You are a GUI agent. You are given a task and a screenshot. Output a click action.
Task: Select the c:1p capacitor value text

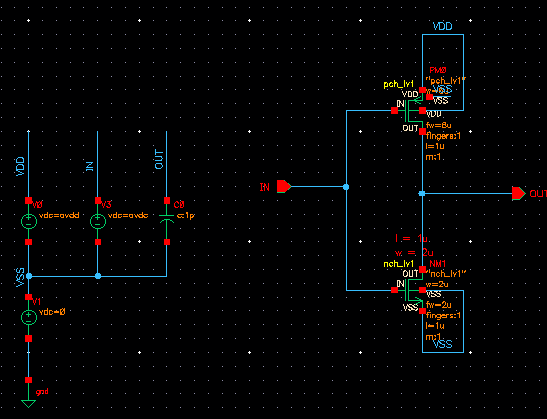(185, 216)
